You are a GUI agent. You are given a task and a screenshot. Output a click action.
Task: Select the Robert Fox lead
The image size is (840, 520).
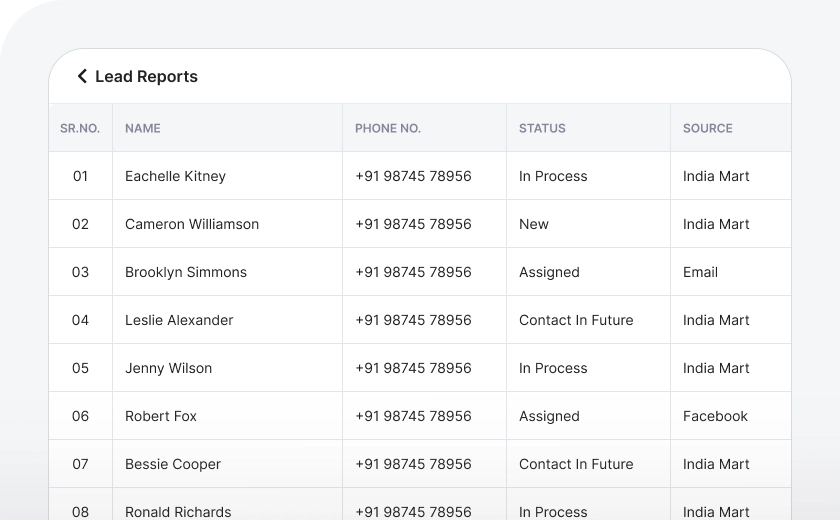coord(161,416)
